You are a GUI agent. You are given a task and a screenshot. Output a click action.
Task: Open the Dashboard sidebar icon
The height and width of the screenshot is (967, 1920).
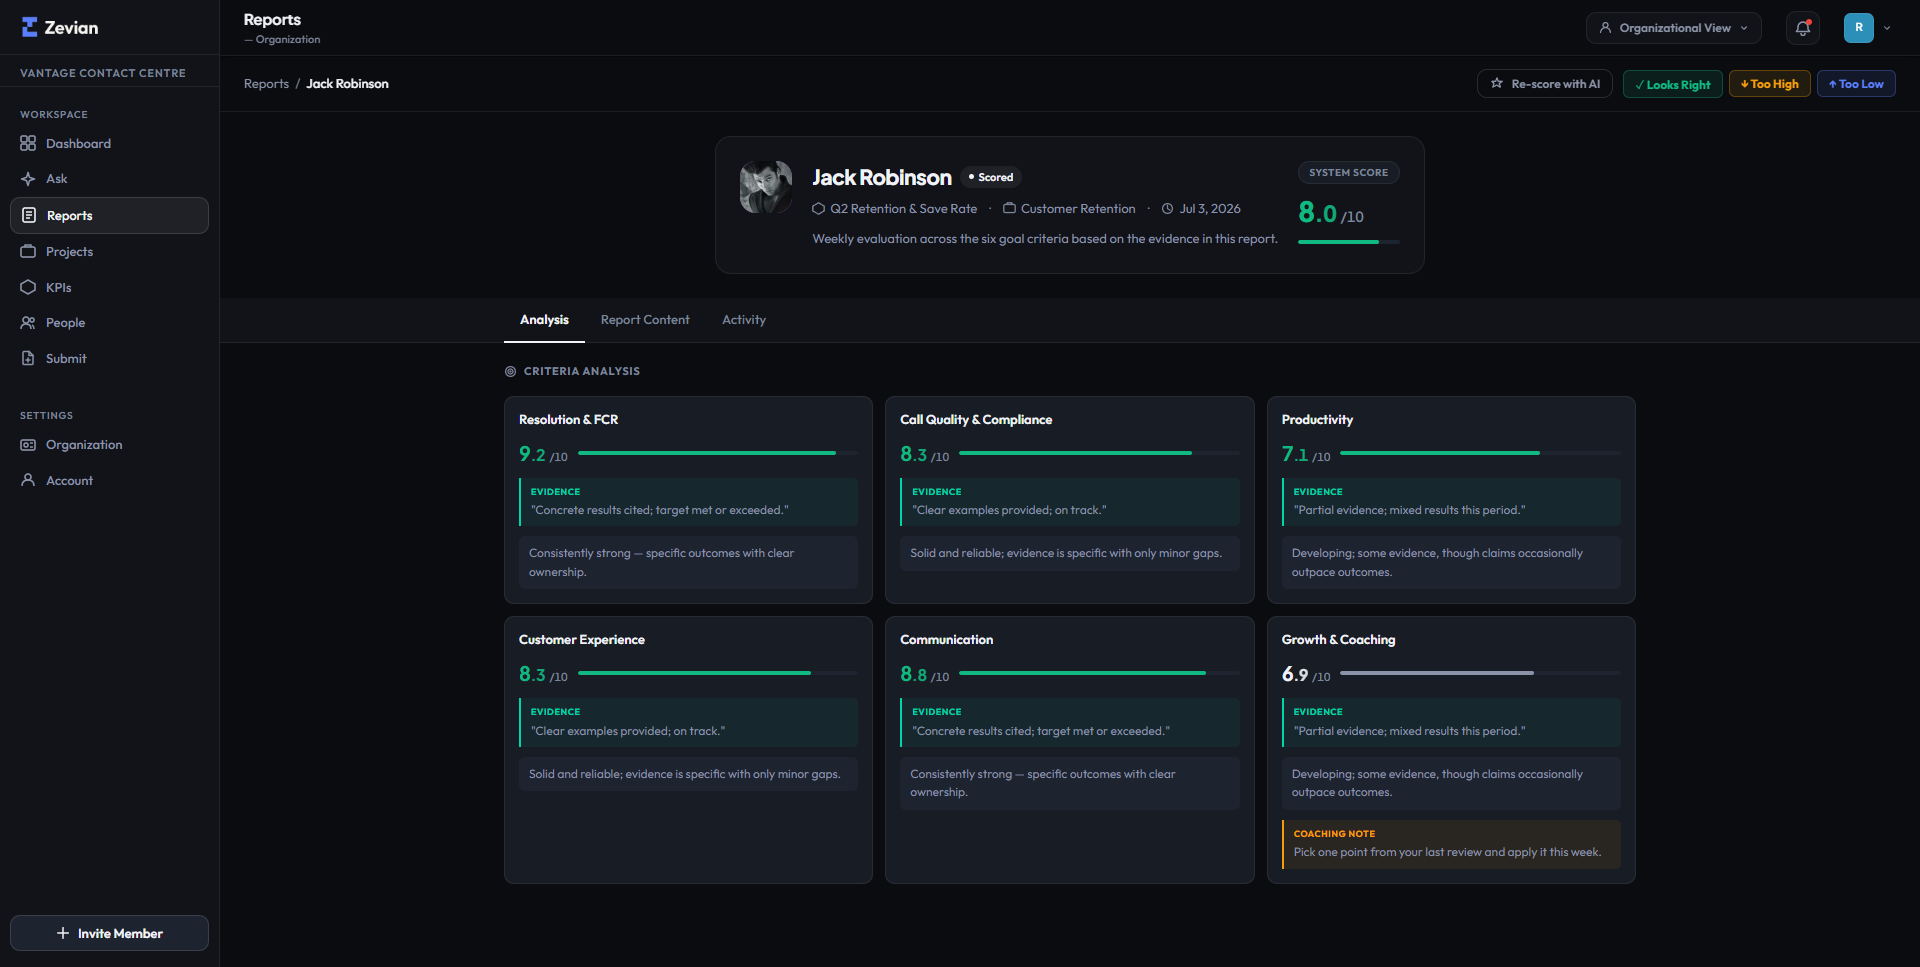28,143
